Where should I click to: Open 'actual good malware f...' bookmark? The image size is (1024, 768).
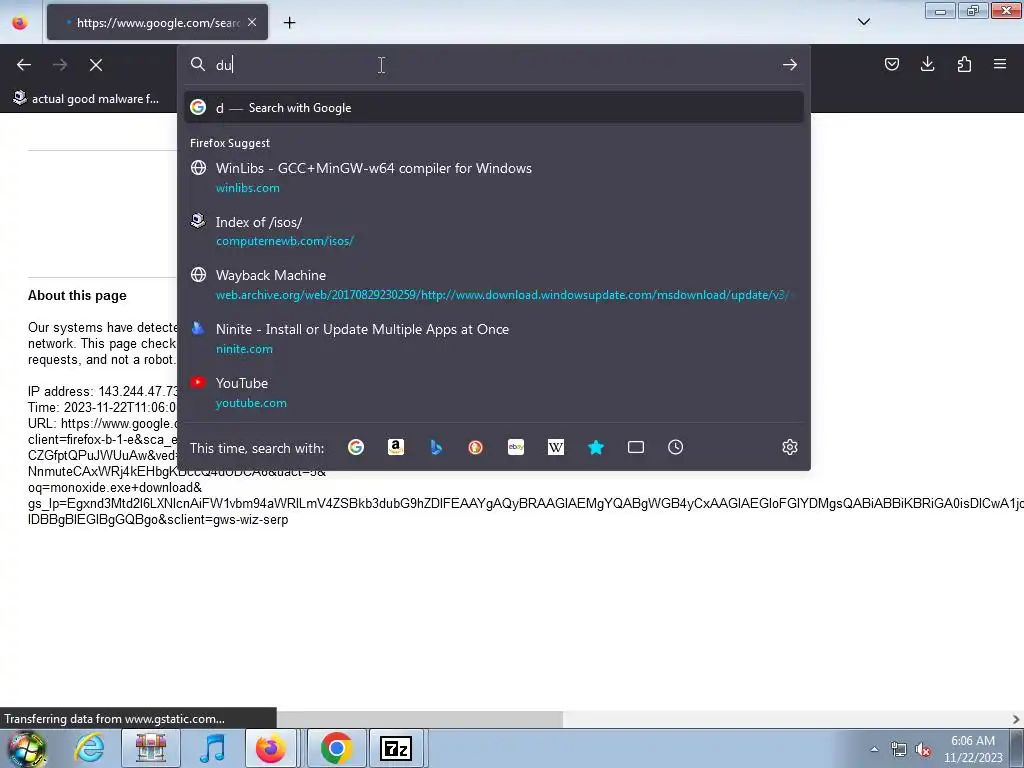tap(87, 99)
